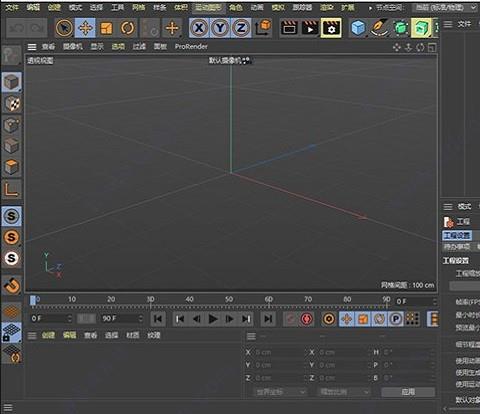Open viewport hamburger menu icon
Viewport: 480px width, 414px height.
(x=32, y=47)
